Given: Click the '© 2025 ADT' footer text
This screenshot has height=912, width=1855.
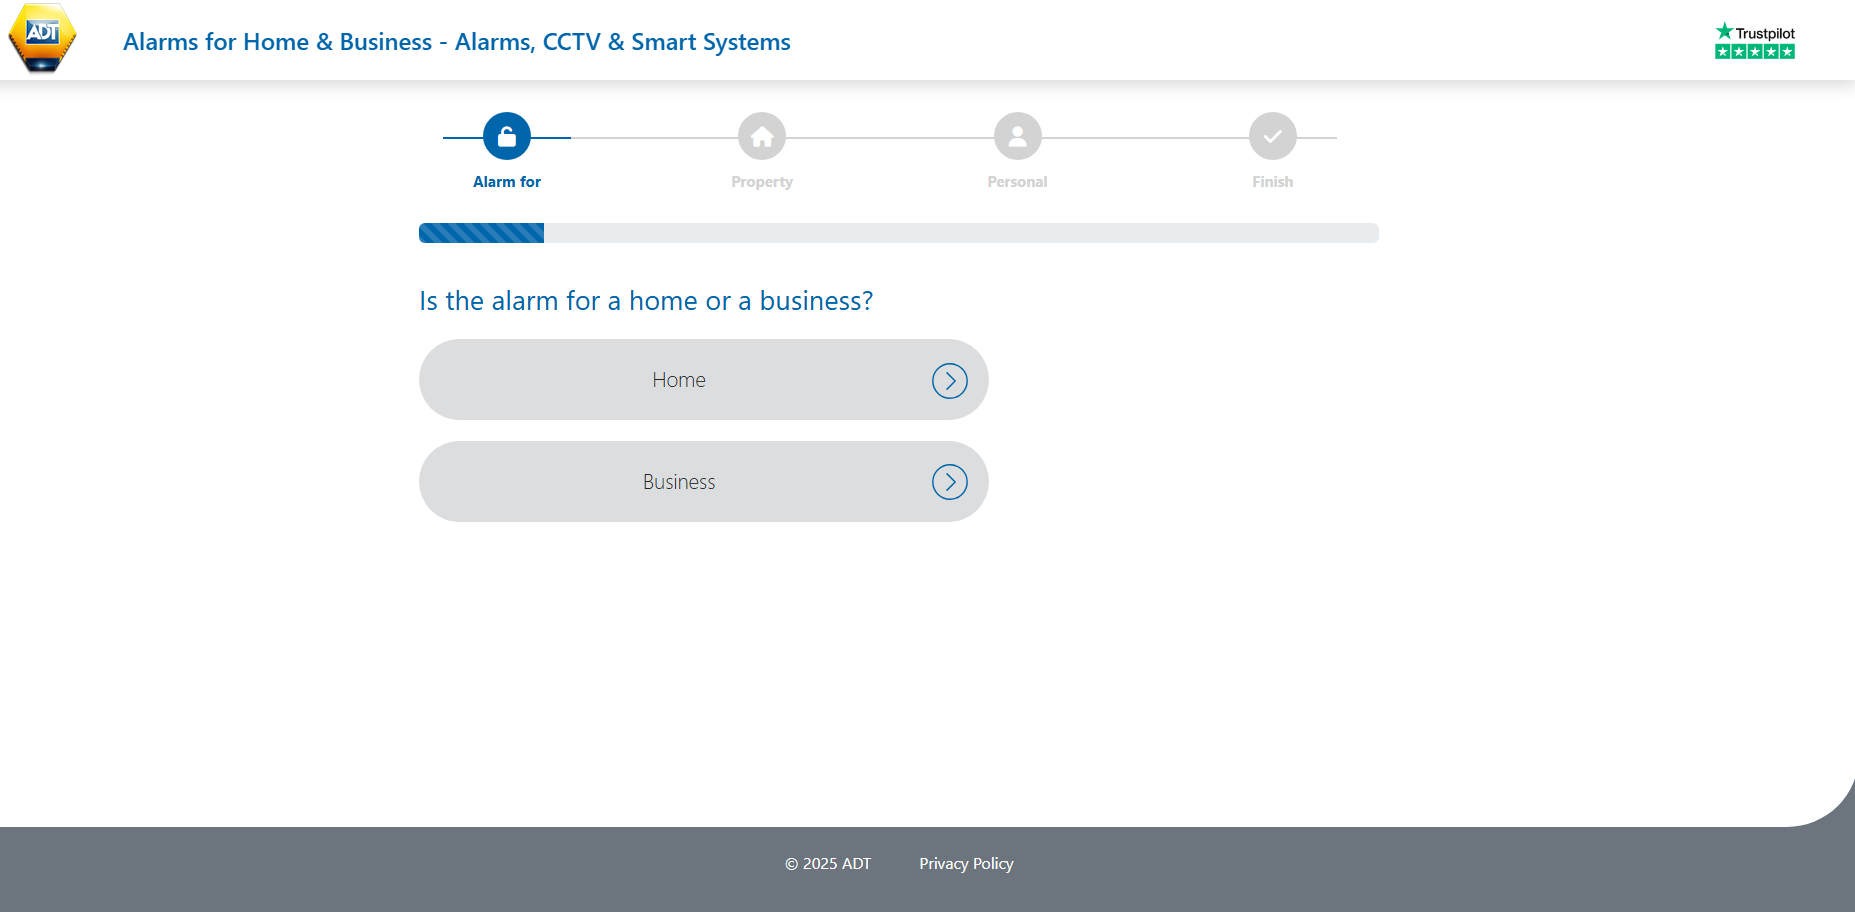Looking at the screenshot, I should click(828, 864).
